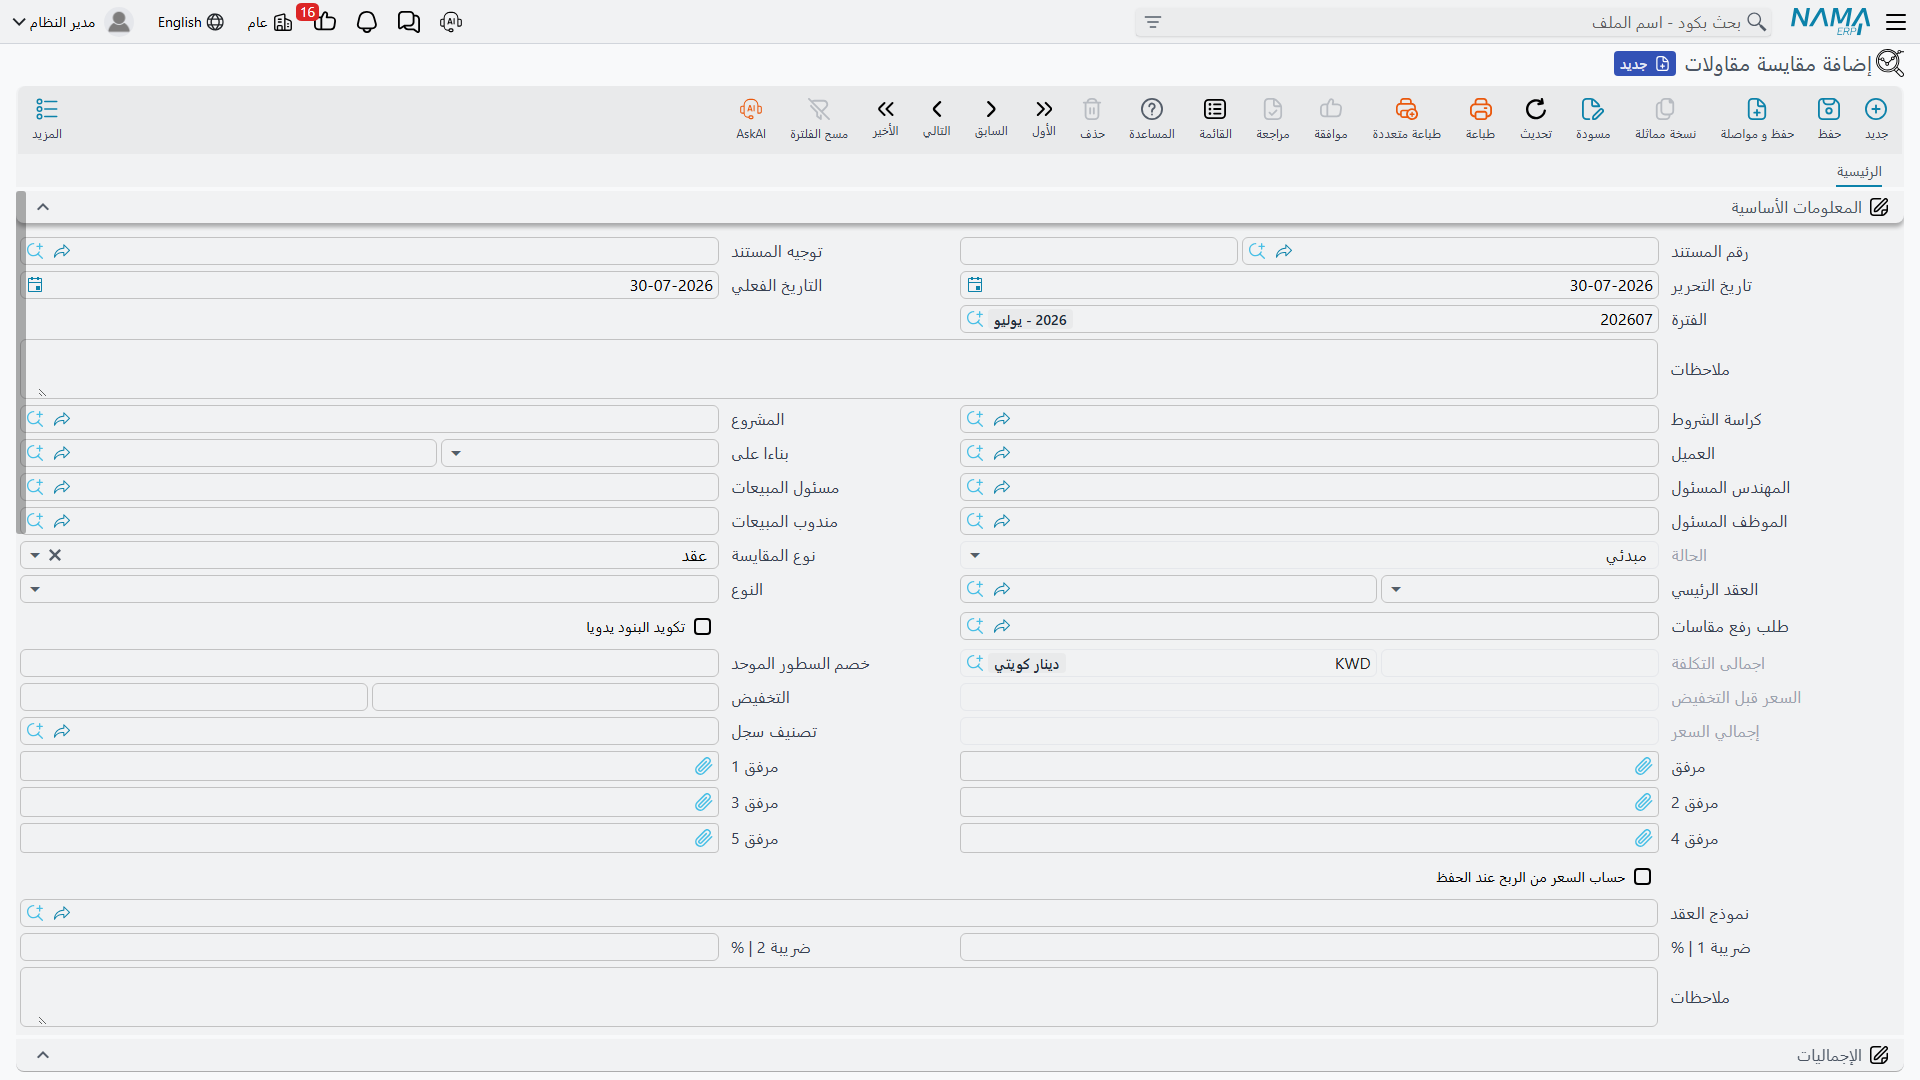Screen dimensions: 1920x1080
Task: Clear نوع المقايسة selected value
Action: pyautogui.click(x=55, y=556)
